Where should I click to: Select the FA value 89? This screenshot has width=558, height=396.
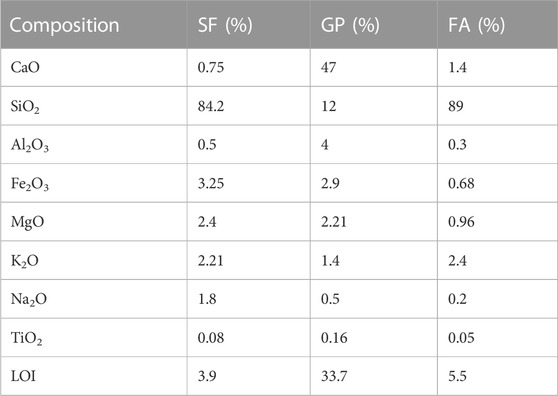[x=456, y=106]
